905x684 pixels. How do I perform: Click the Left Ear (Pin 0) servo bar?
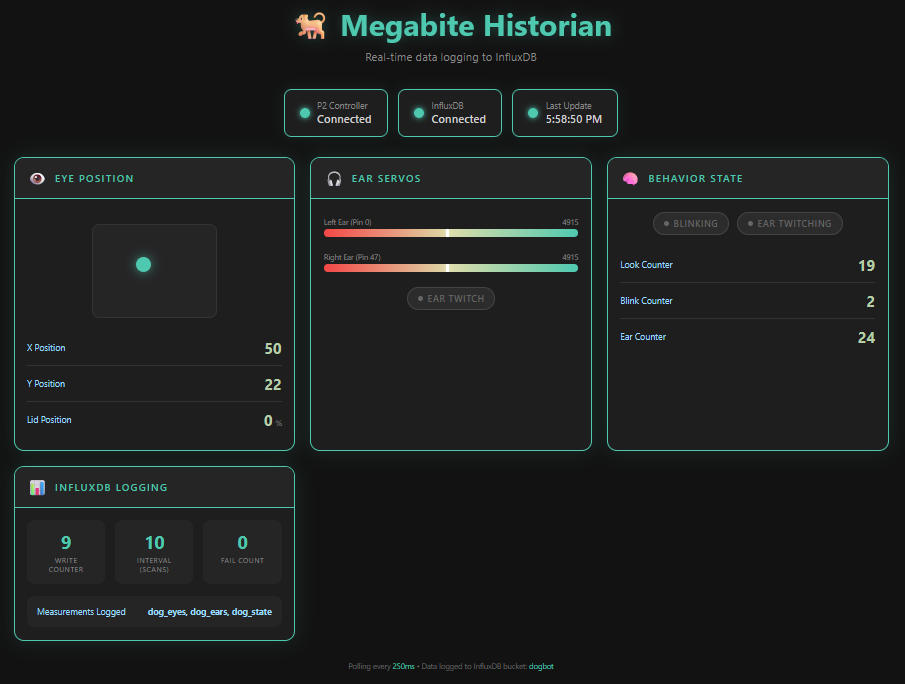450,233
